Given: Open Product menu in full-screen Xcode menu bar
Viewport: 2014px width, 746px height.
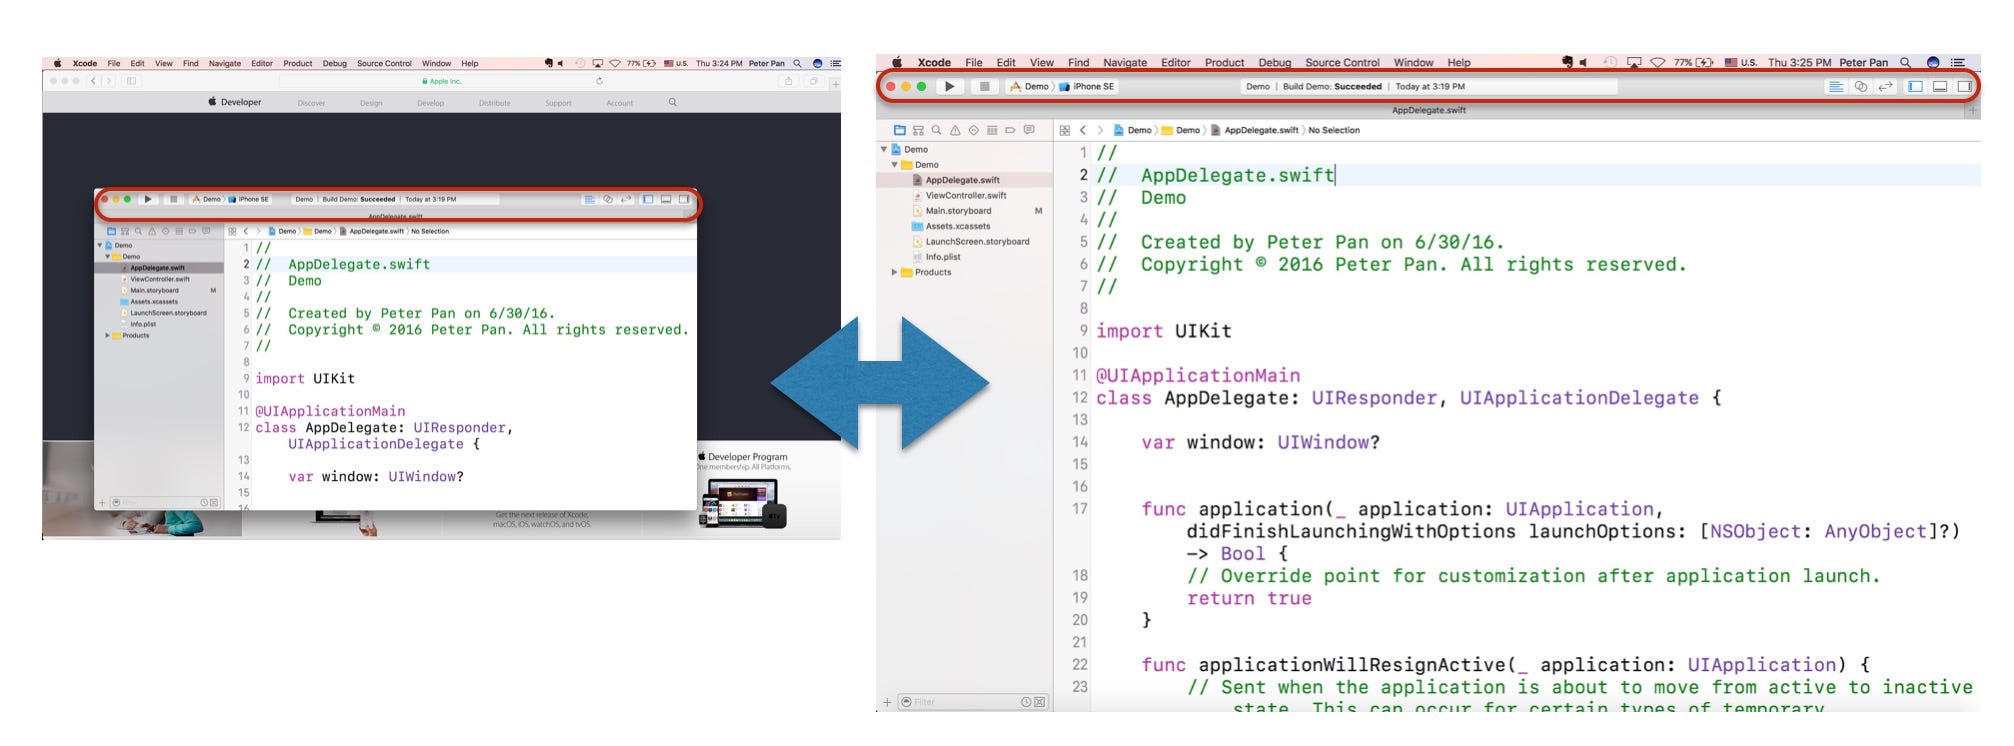Looking at the screenshot, I should click(x=1224, y=62).
